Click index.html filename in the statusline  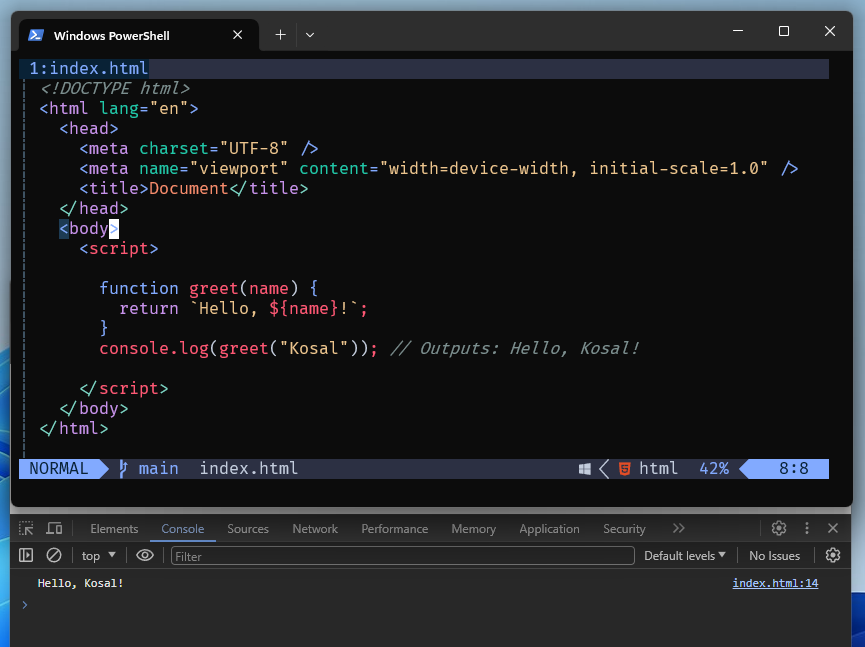(248, 469)
